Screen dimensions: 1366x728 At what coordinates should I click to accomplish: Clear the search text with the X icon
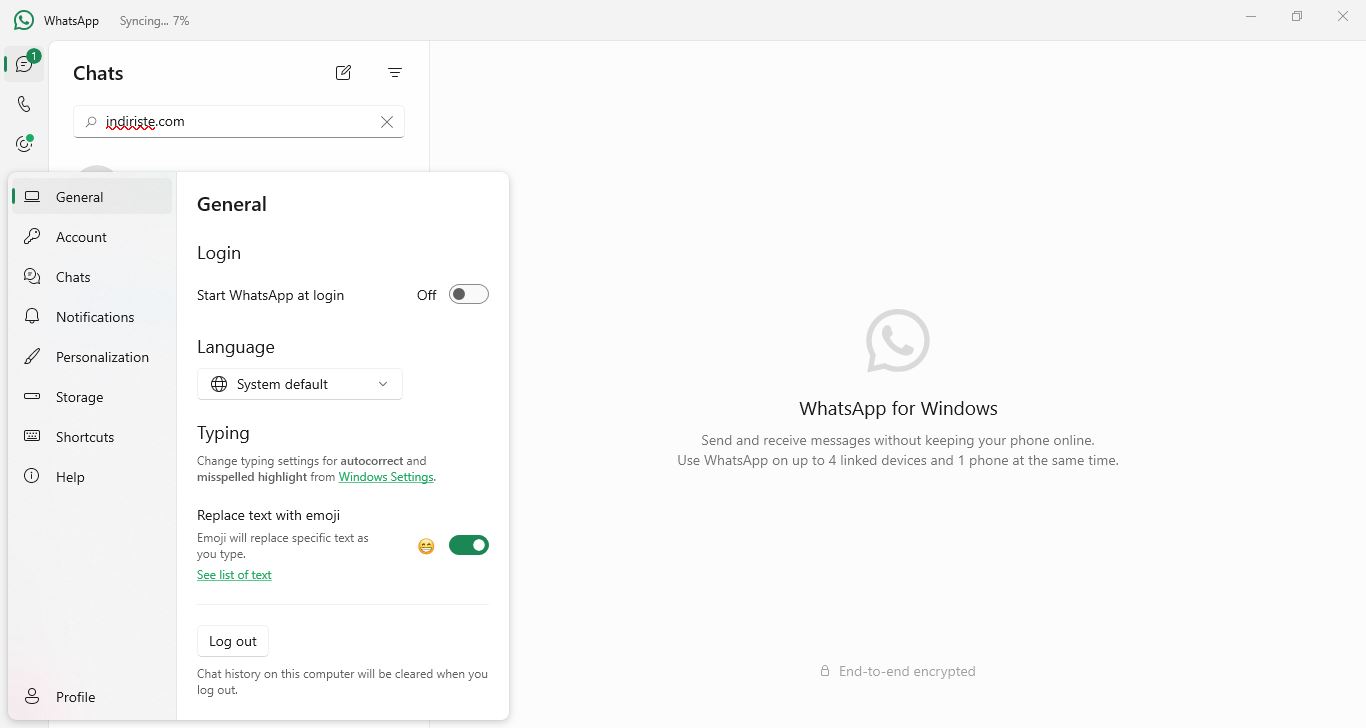(387, 122)
